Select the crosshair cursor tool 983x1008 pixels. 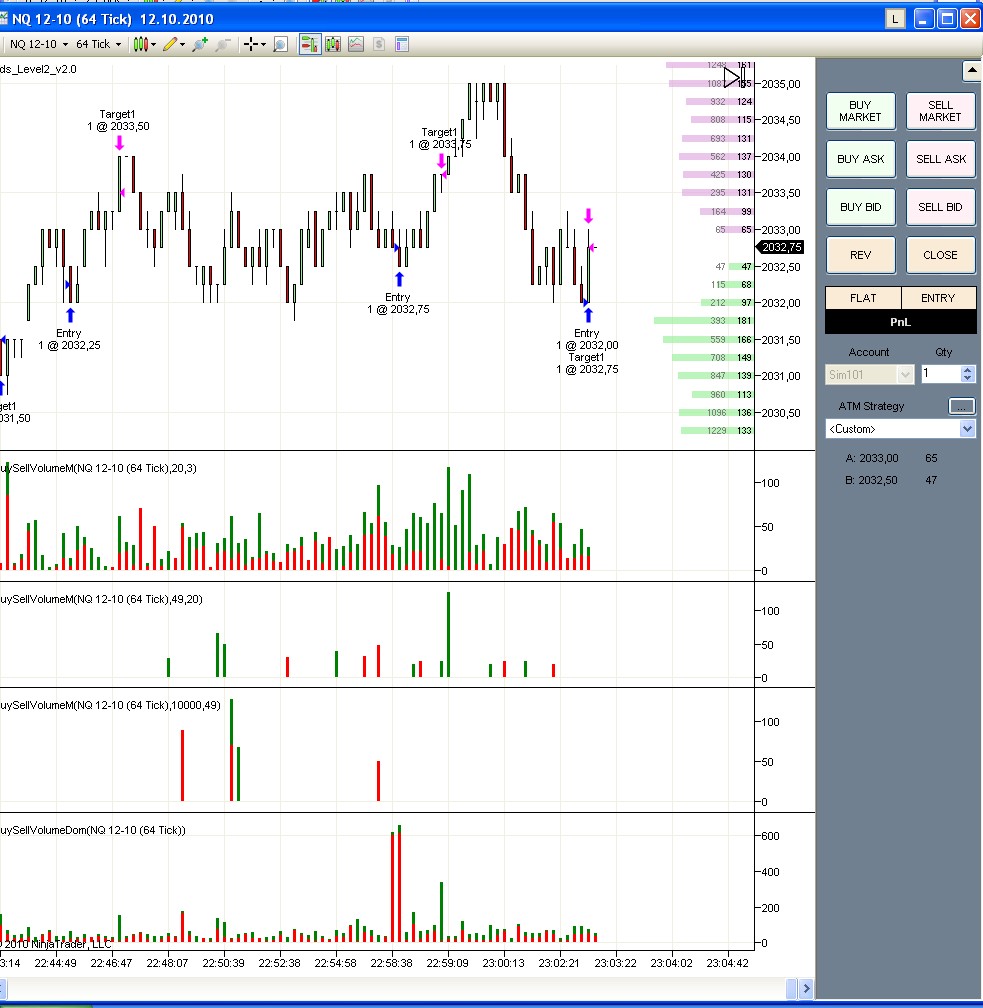(x=250, y=44)
